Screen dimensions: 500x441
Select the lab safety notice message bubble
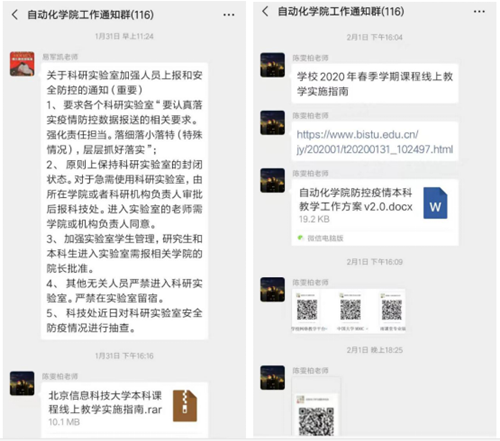click(124, 201)
